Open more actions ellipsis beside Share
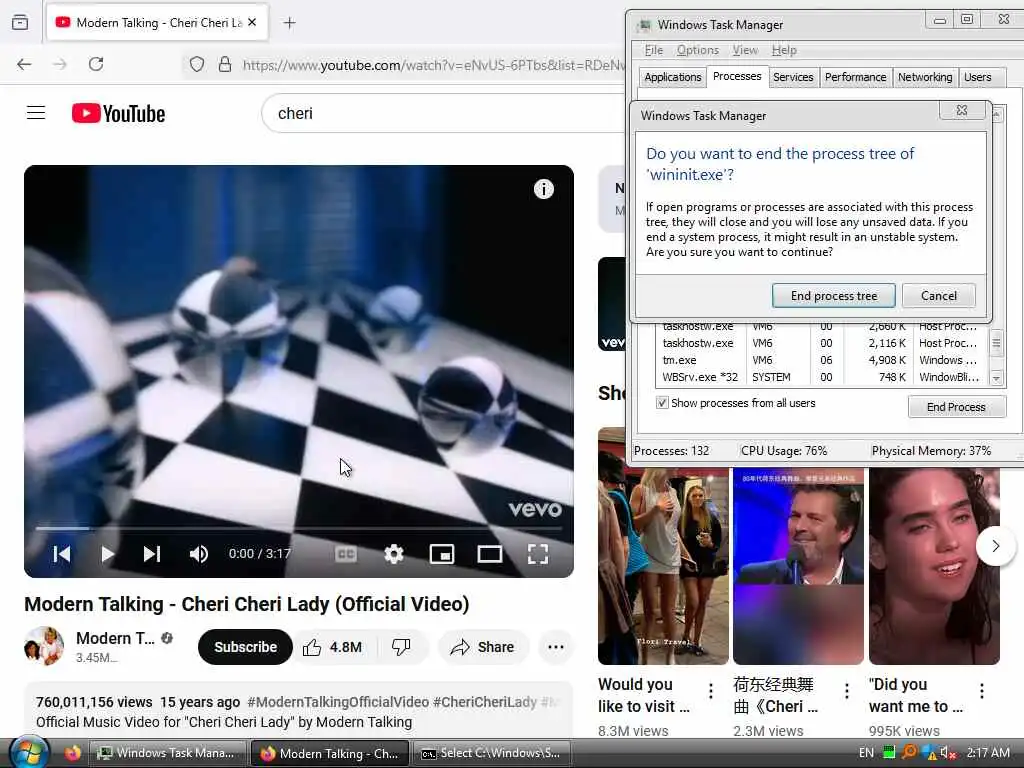1024x768 pixels. click(556, 647)
